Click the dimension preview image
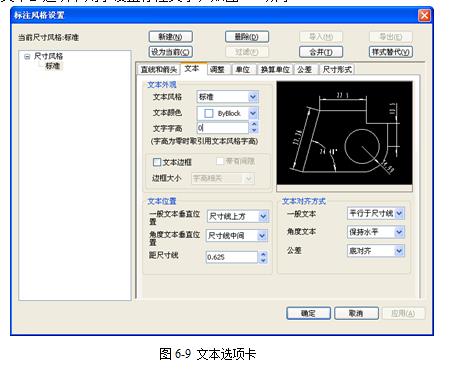Image resolution: width=454 pixels, height=374 pixels. (x=344, y=133)
